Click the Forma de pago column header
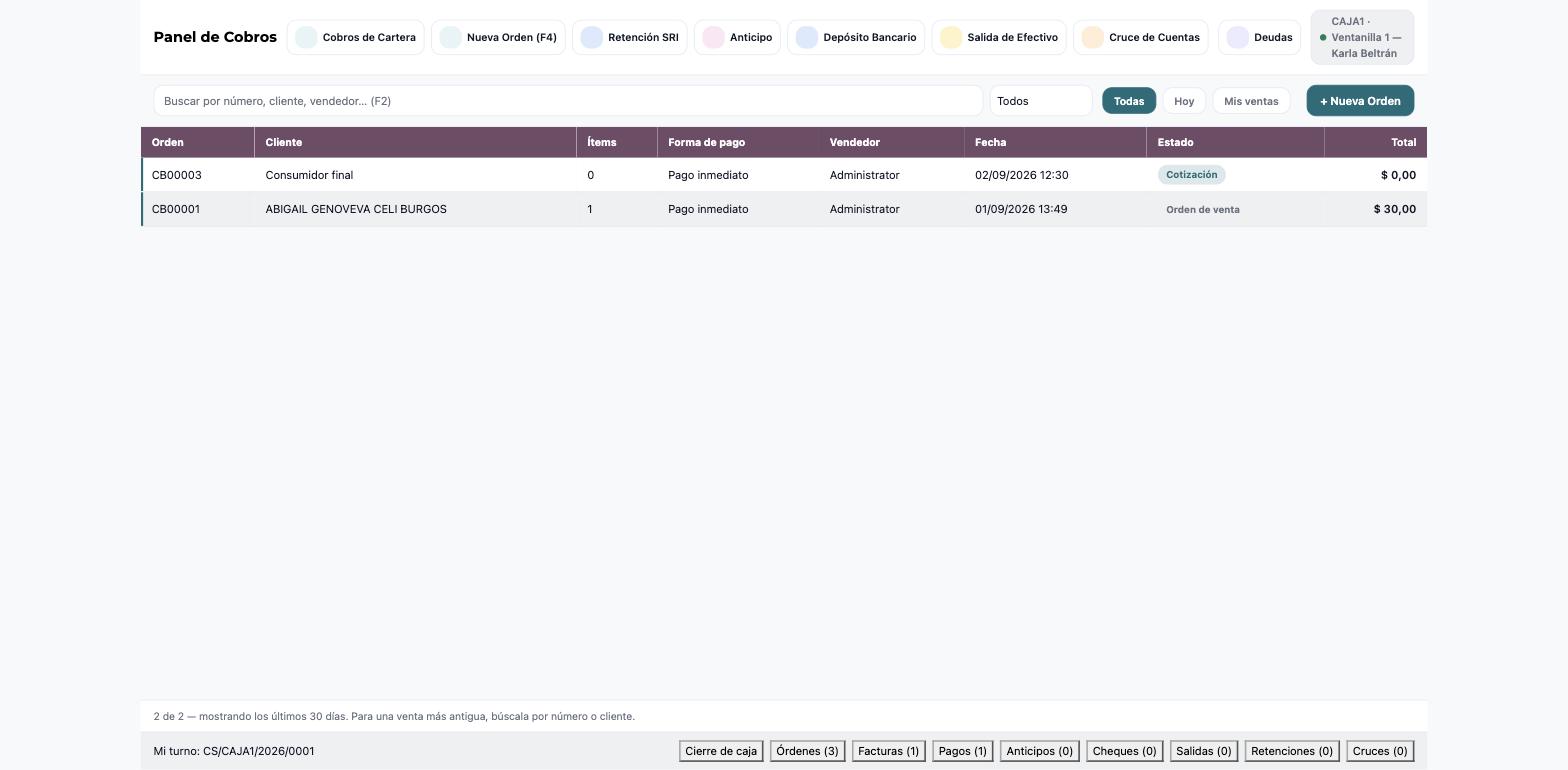The width and height of the screenshot is (1568, 770). click(738, 142)
